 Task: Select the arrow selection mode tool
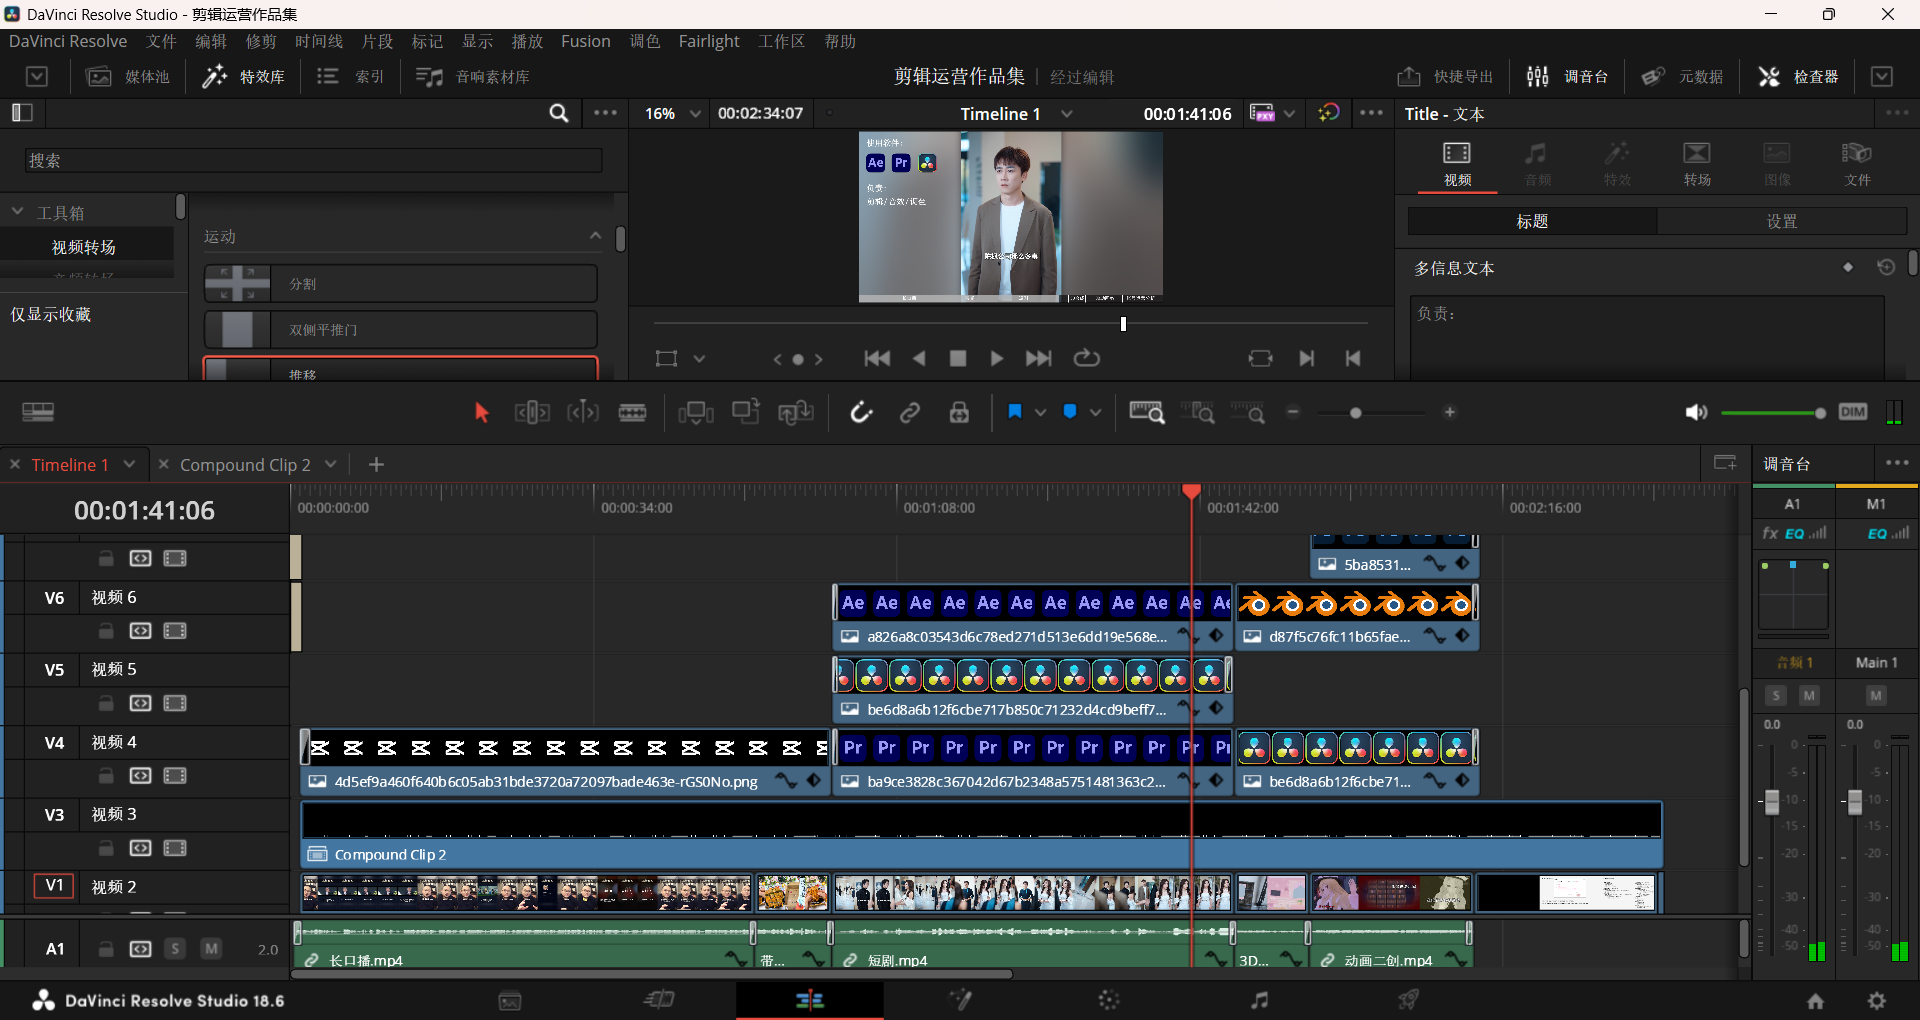click(481, 413)
